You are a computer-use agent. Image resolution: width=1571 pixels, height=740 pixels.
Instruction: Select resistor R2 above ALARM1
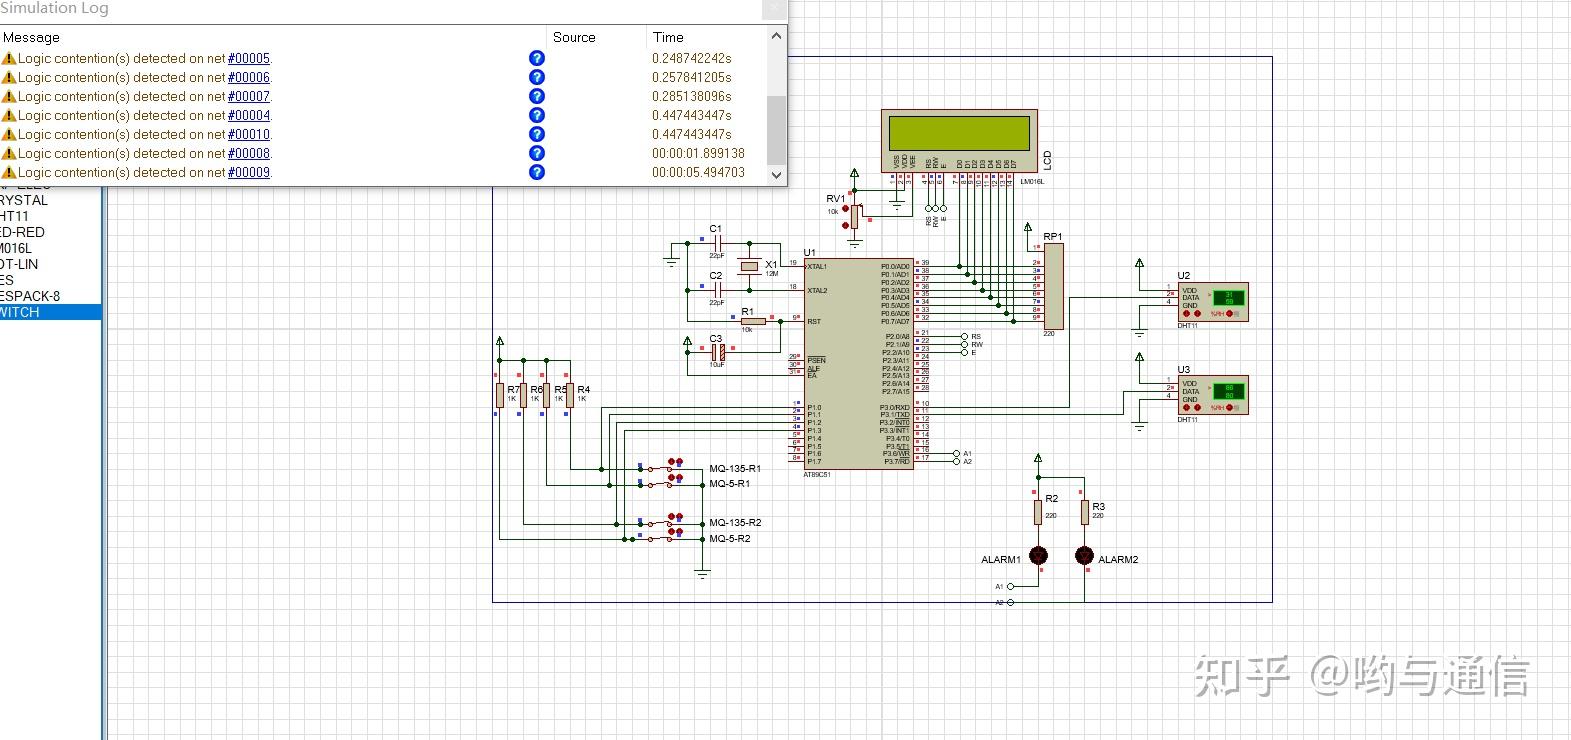pos(1038,512)
